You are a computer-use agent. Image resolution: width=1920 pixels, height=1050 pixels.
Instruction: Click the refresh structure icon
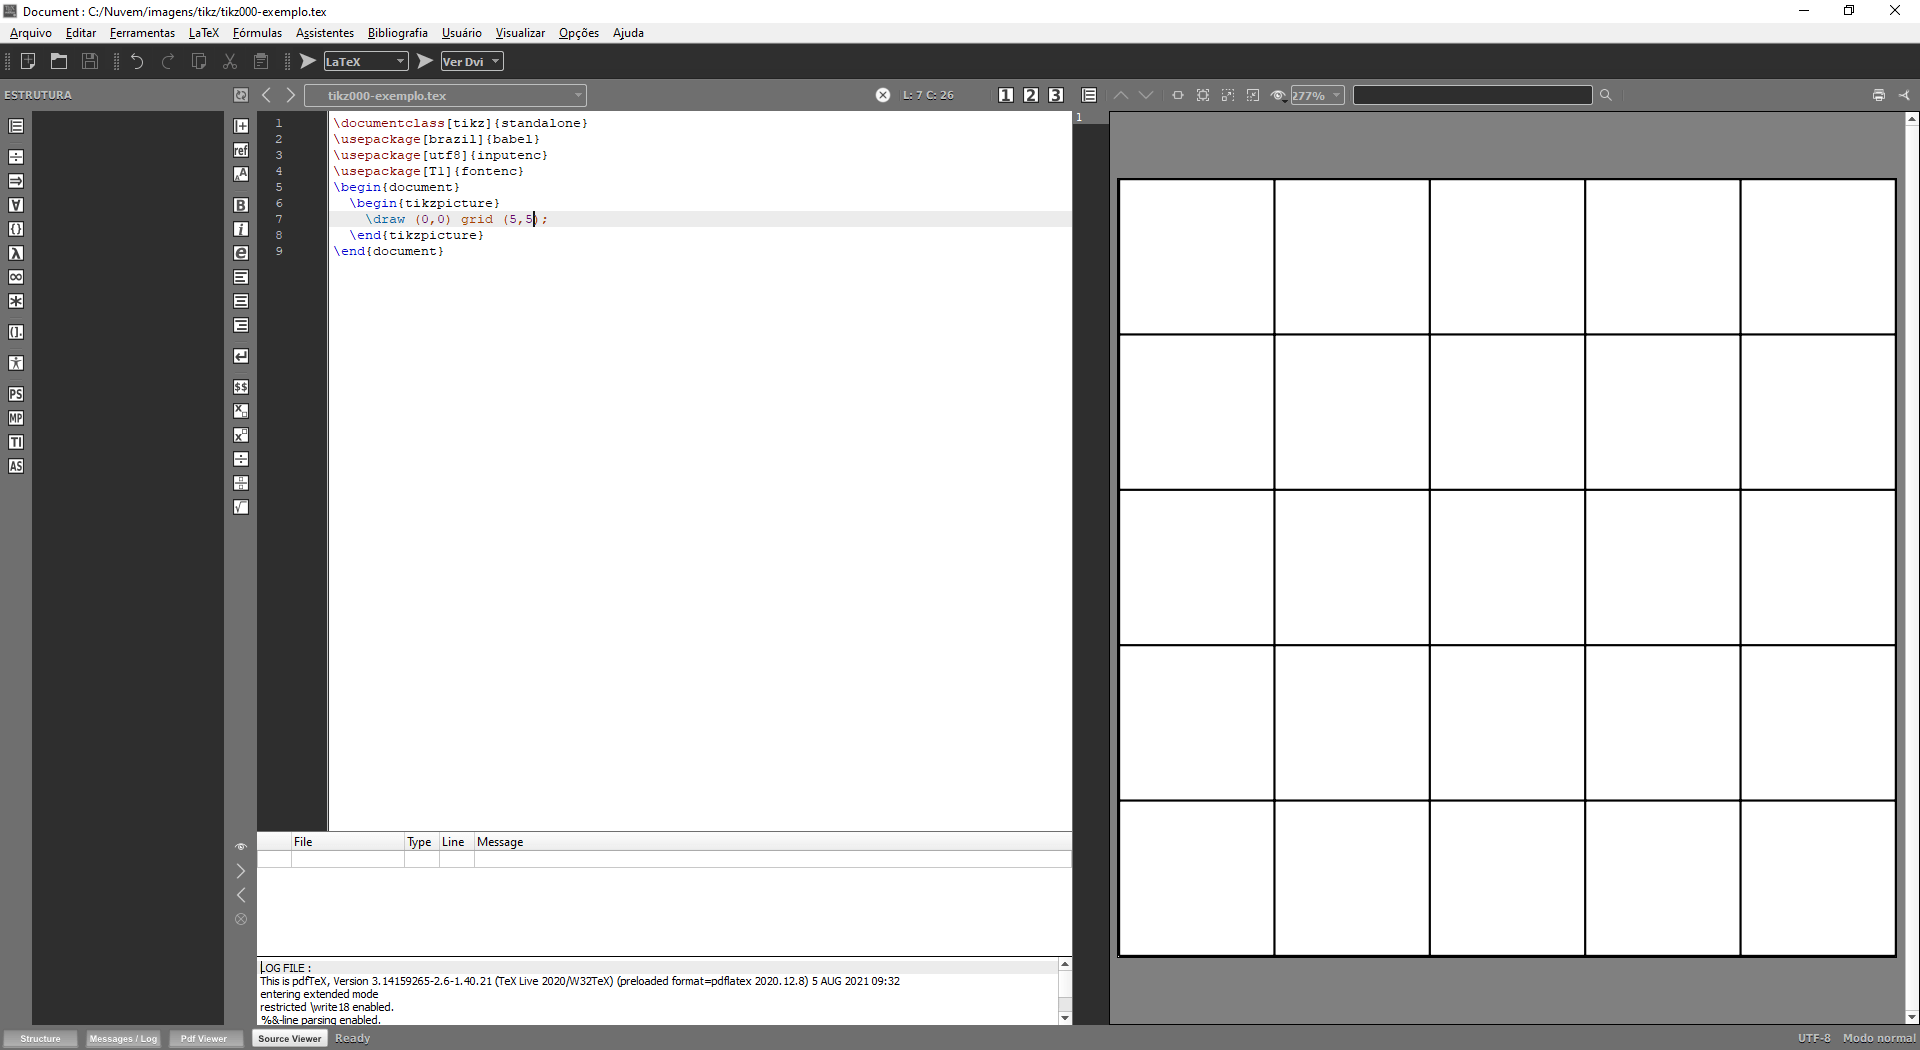click(x=241, y=95)
